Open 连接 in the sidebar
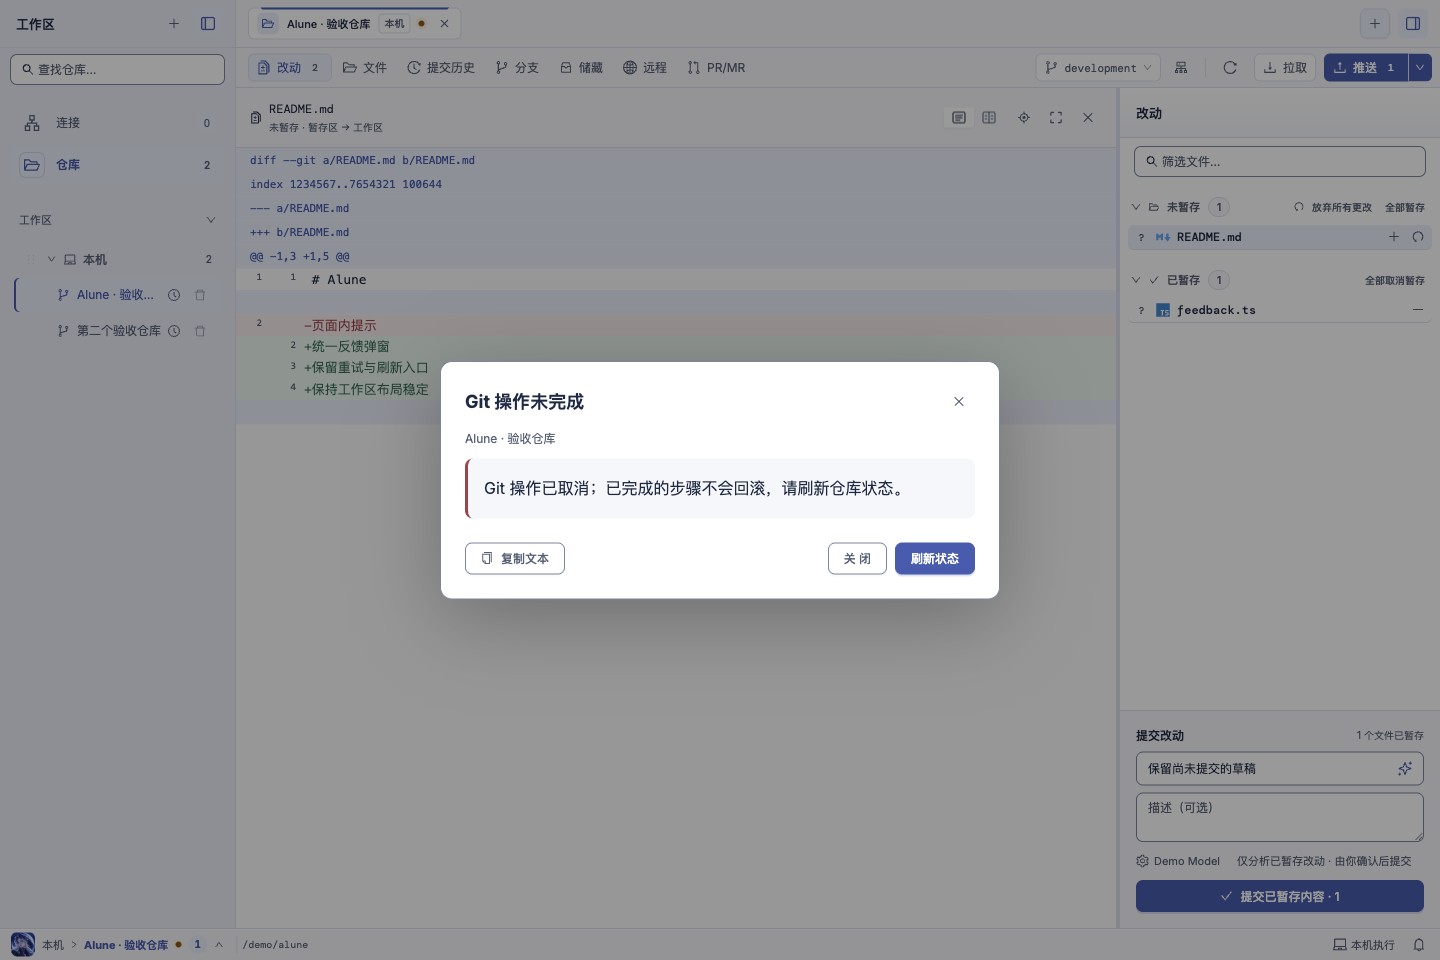Image resolution: width=1440 pixels, height=960 pixels. [x=117, y=123]
